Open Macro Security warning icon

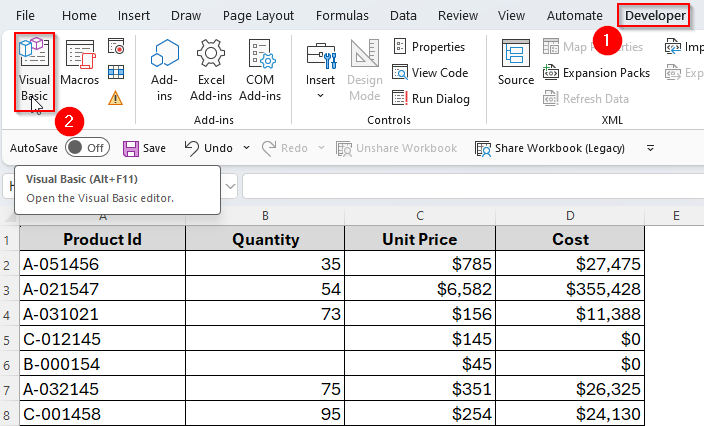coord(115,97)
